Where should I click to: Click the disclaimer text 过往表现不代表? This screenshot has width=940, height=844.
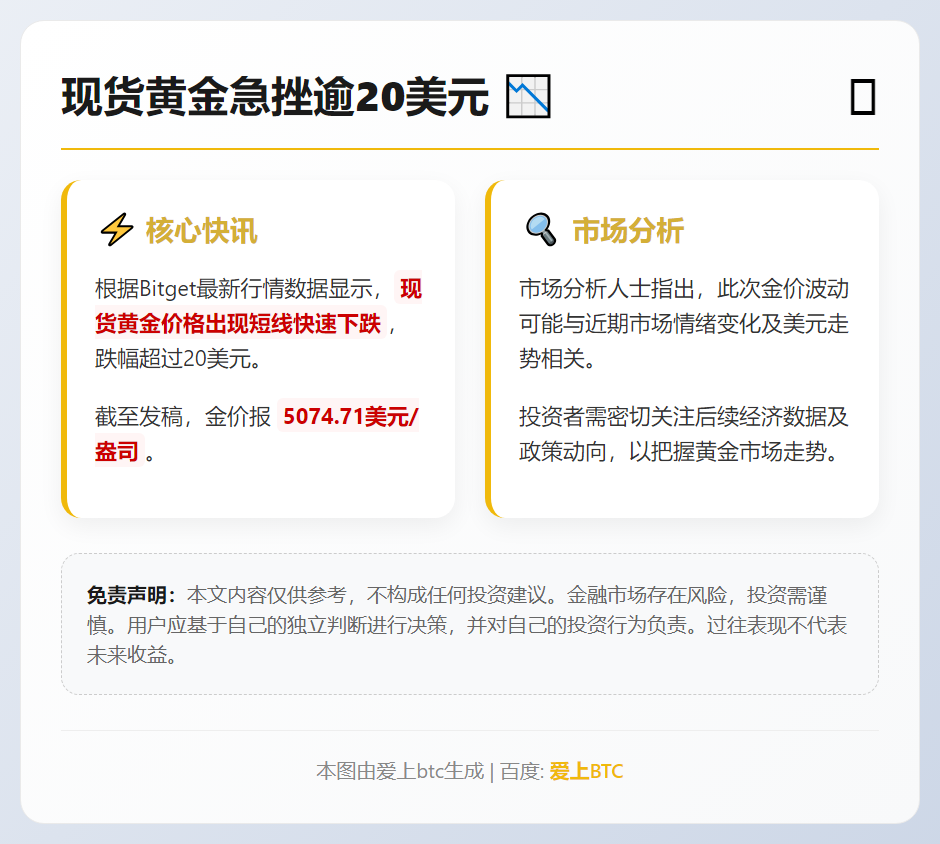pos(776,625)
